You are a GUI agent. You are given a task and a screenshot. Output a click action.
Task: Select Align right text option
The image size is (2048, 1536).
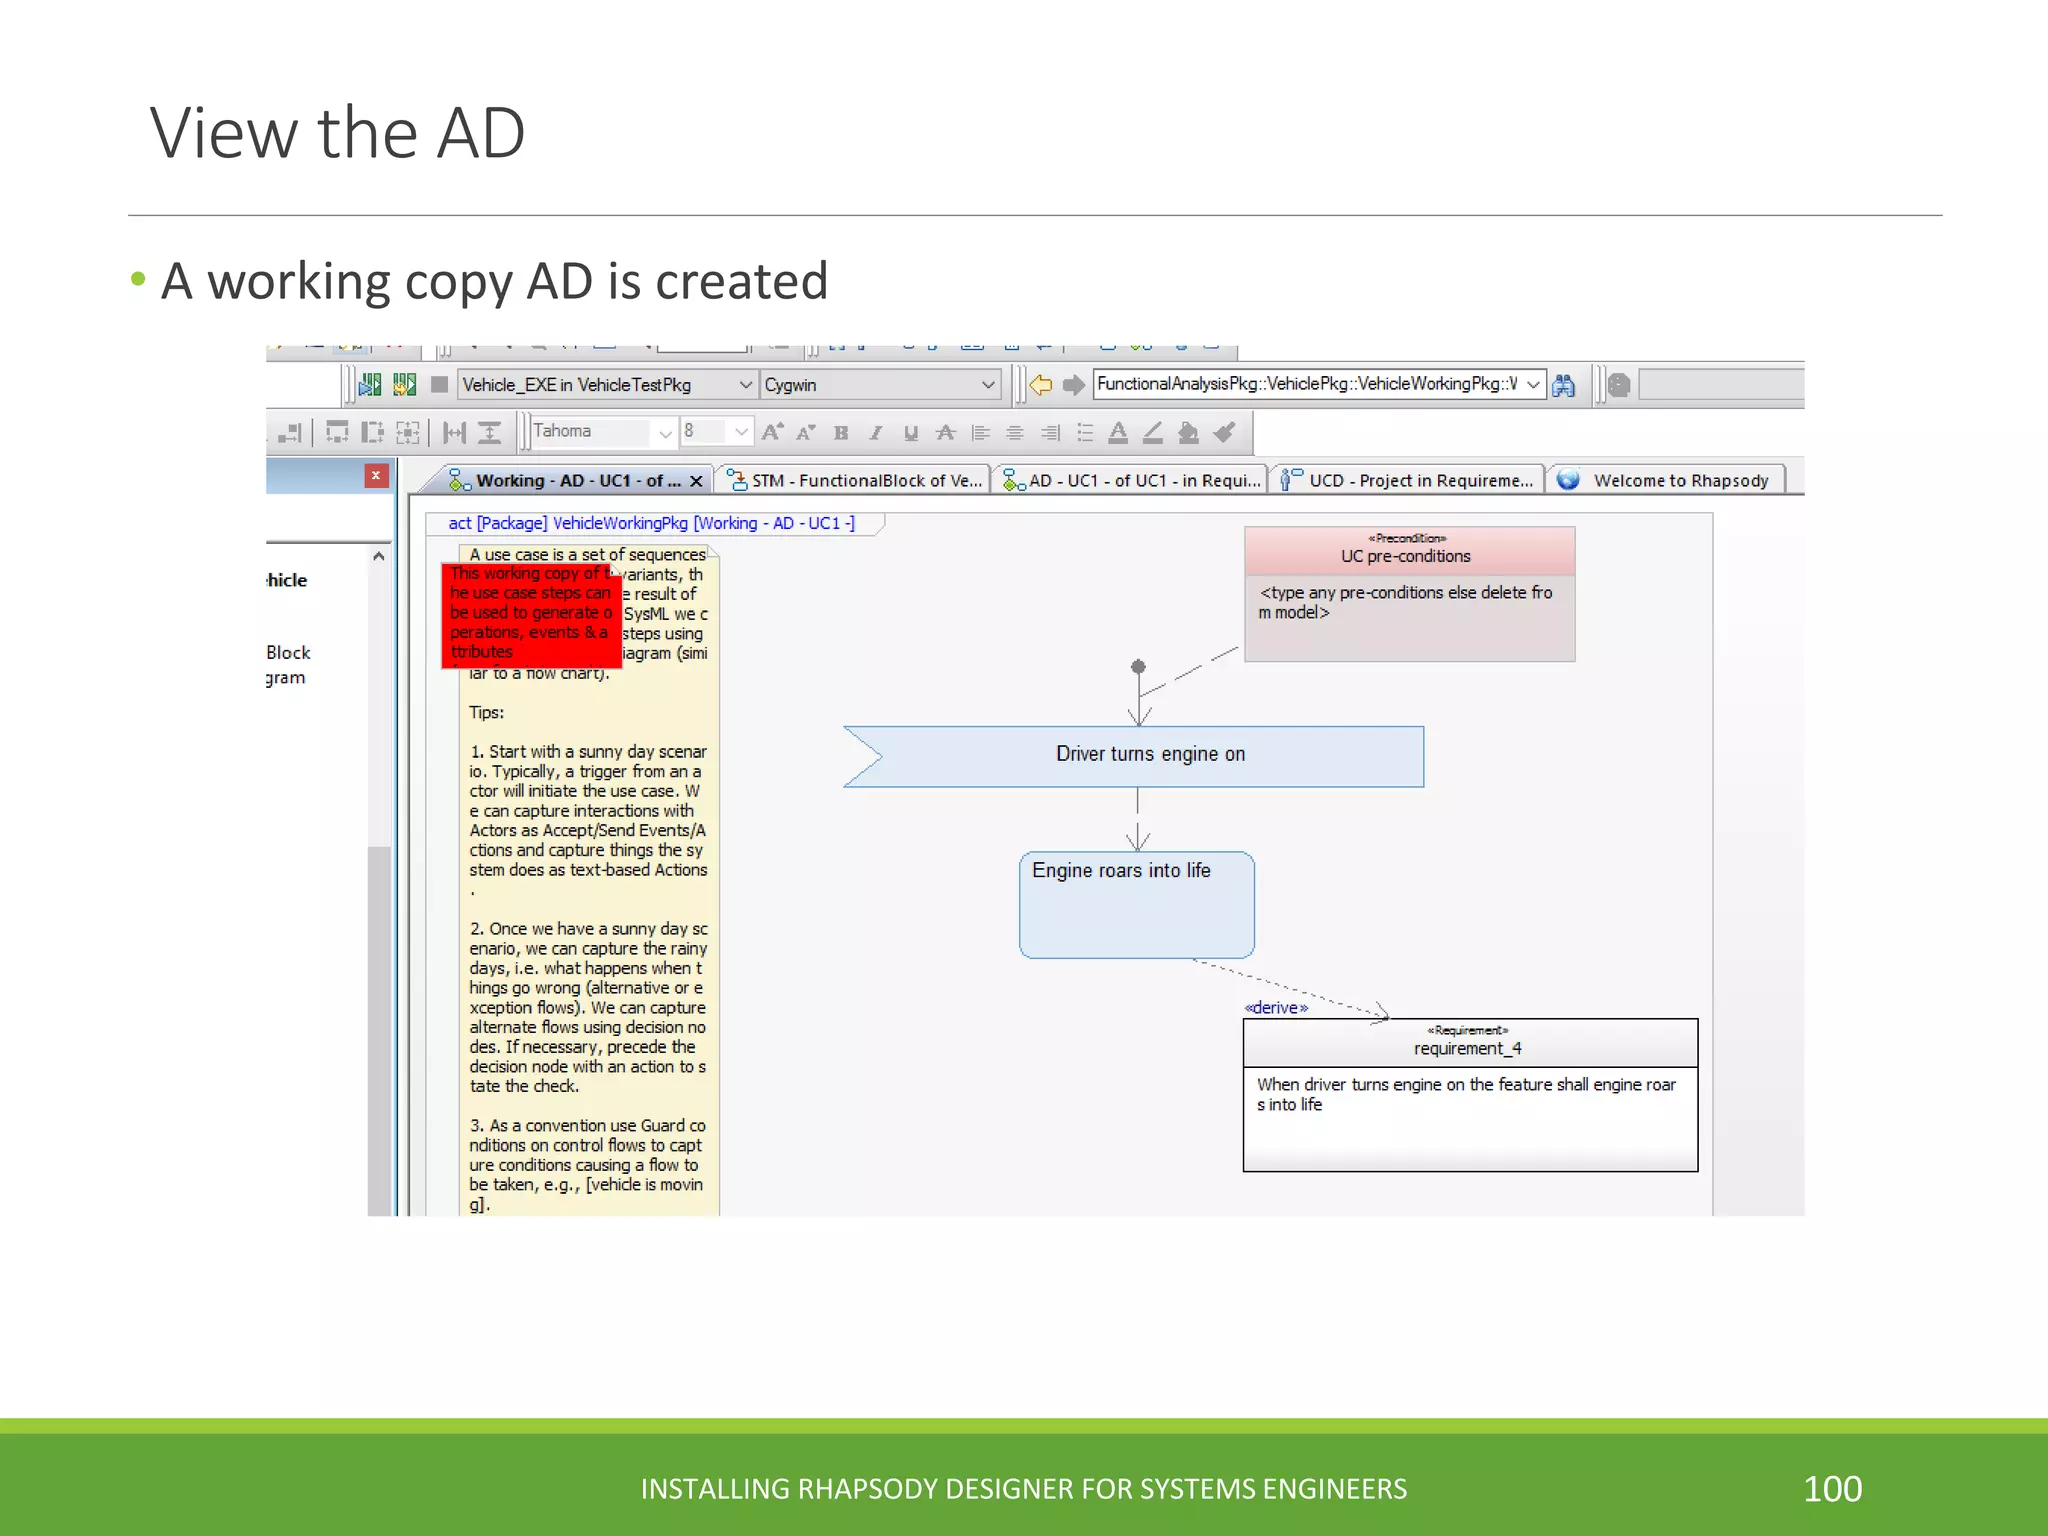point(1050,432)
